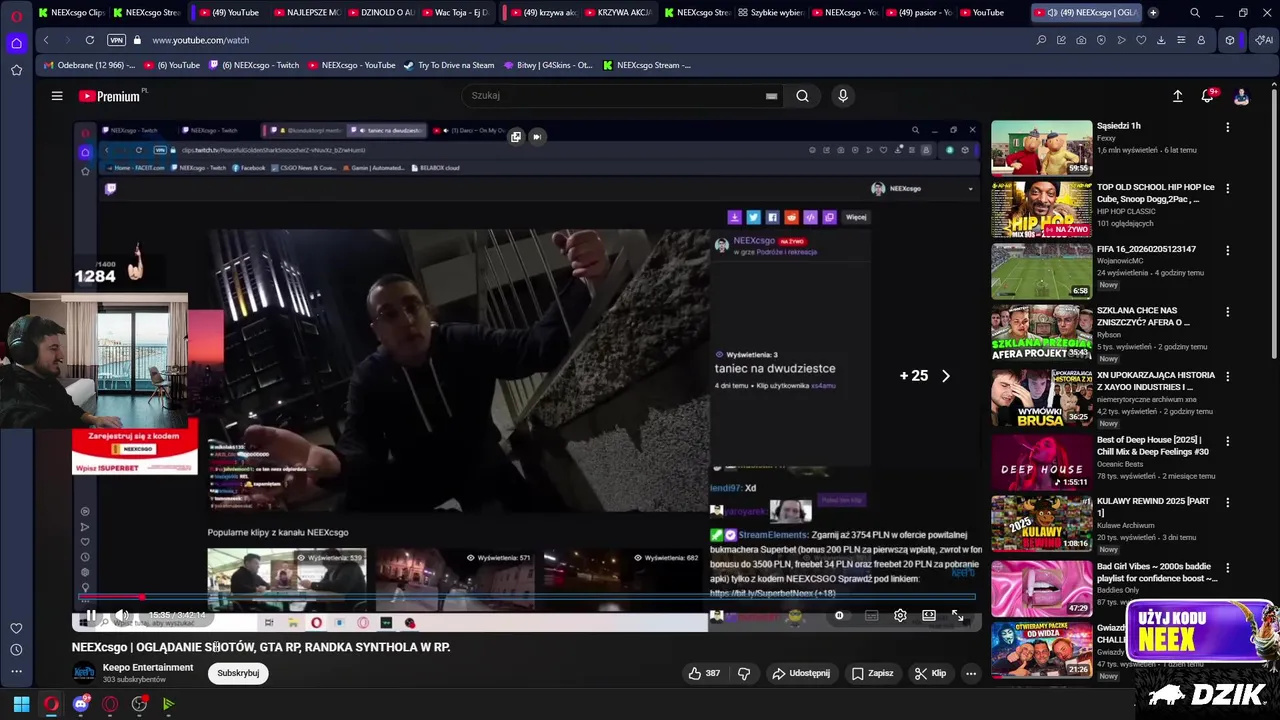This screenshot has height=720, width=1280.
Task: Like the video with 387 likes
Action: pyautogui.click(x=704, y=673)
